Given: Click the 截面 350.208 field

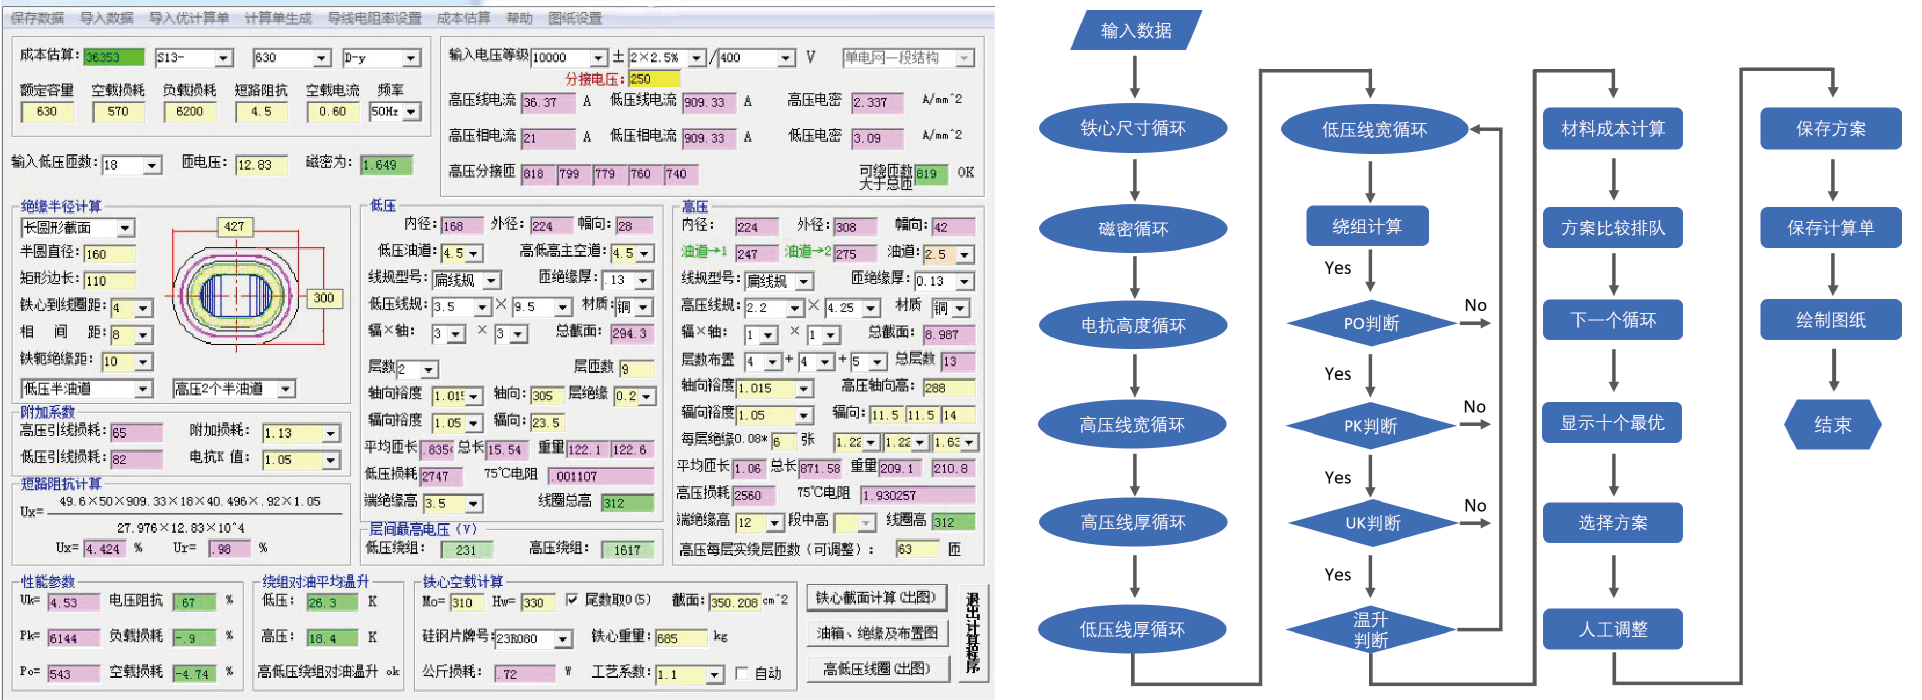Looking at the screenshot, I should pos(734,603).
